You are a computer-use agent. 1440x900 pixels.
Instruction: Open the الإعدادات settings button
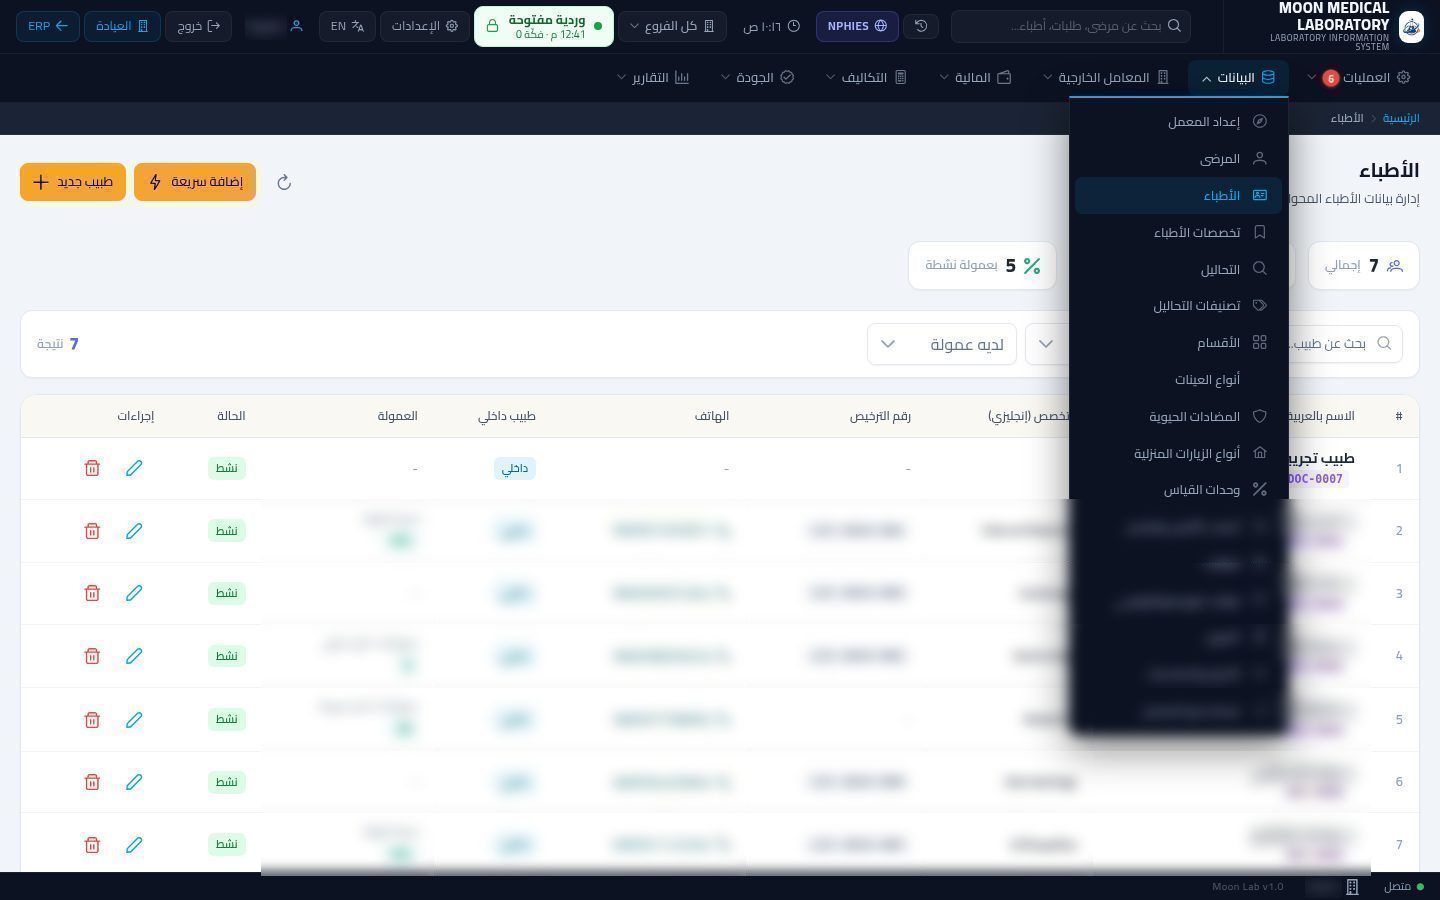click(424, 26)
